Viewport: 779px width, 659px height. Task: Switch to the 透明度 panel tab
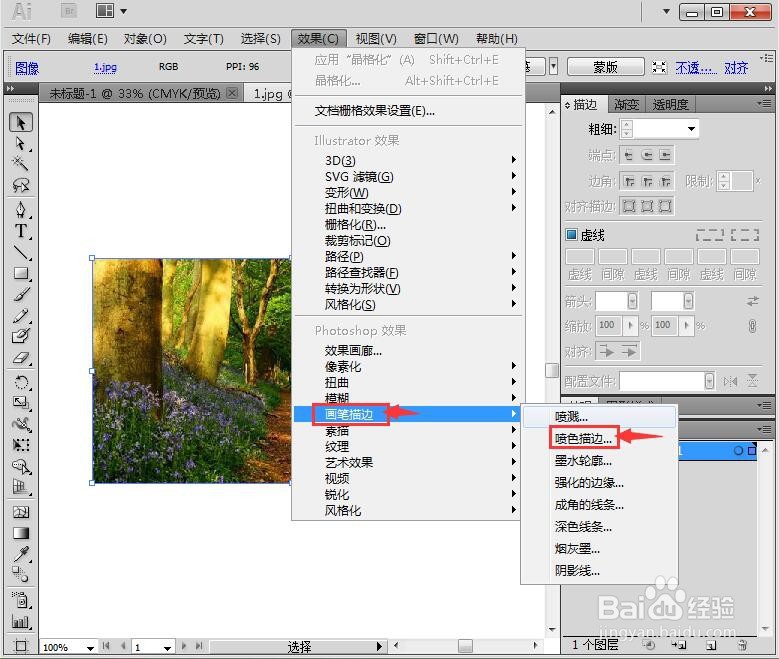click(x=670, y=104)
